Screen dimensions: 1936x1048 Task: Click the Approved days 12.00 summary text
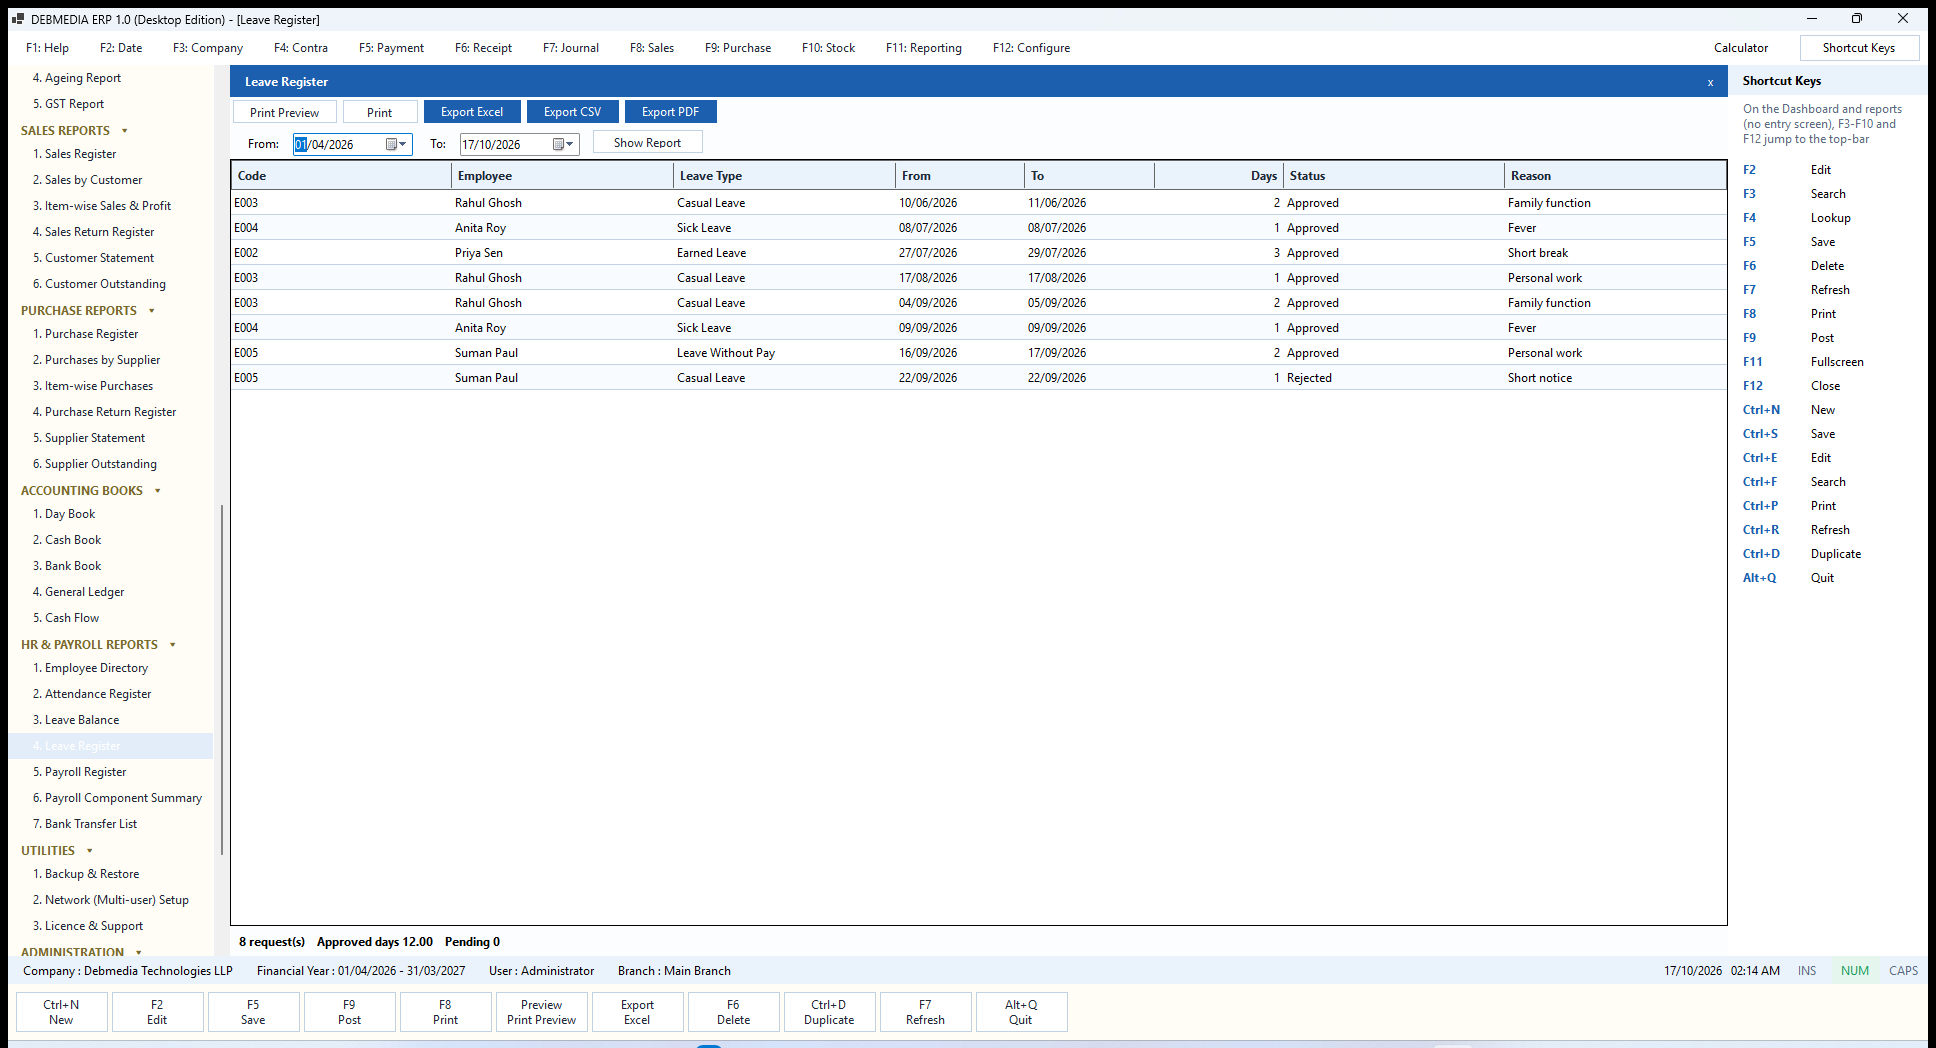point(375,942)
